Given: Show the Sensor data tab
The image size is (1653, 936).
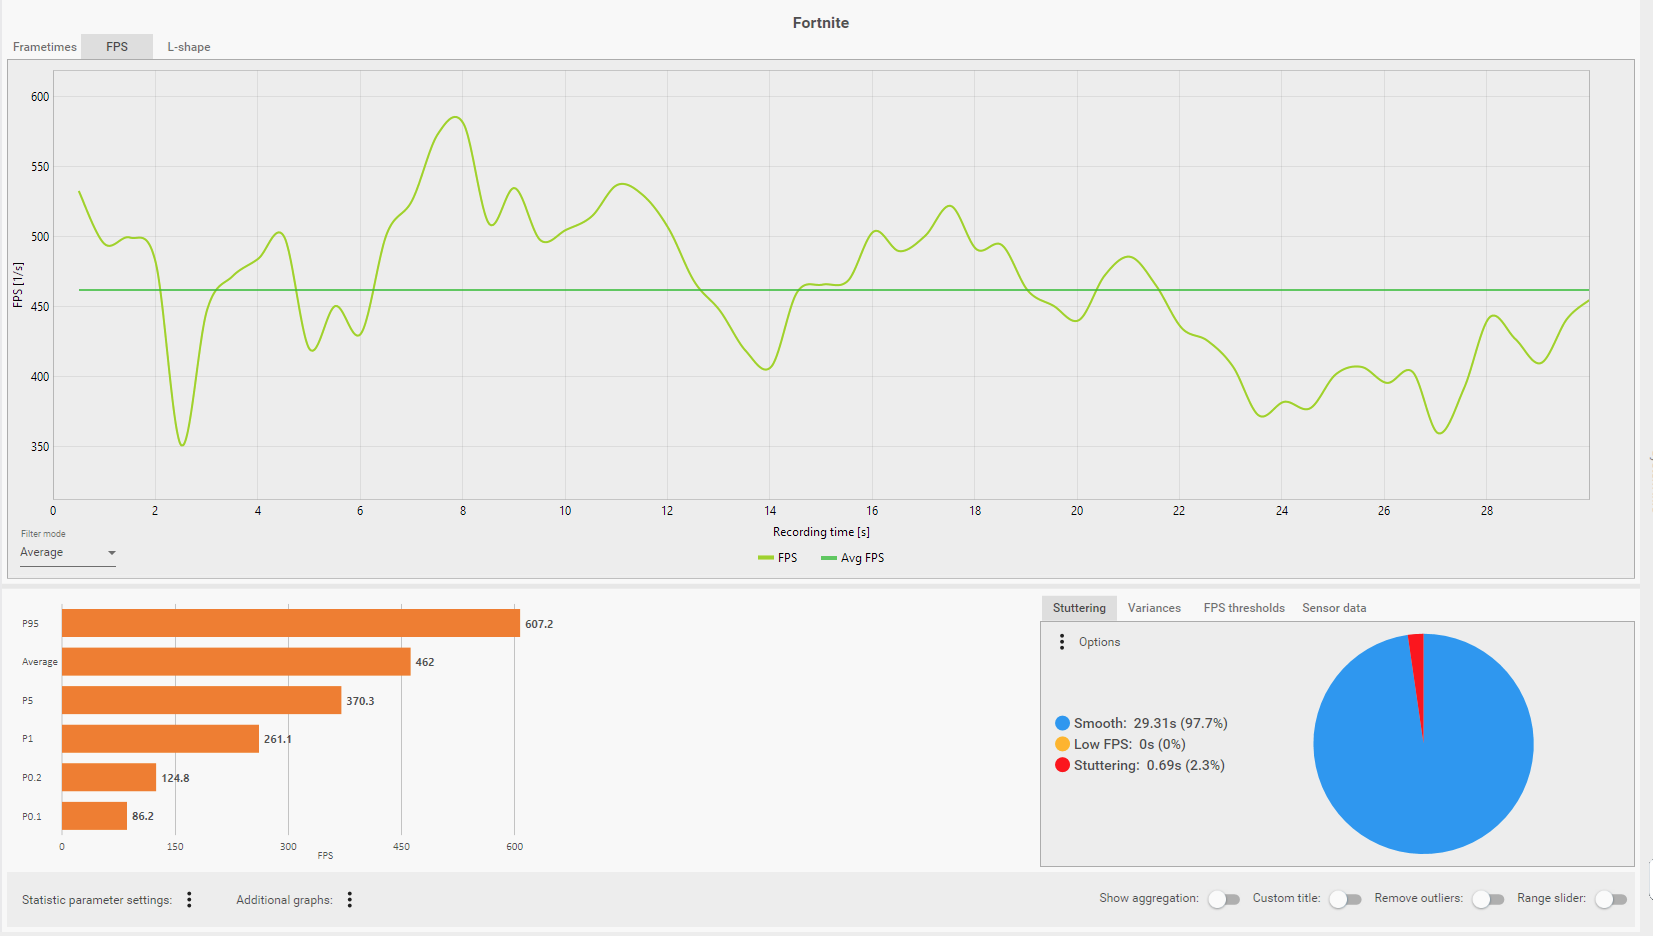Looking at the screenshot, I should click(1334, 608).
